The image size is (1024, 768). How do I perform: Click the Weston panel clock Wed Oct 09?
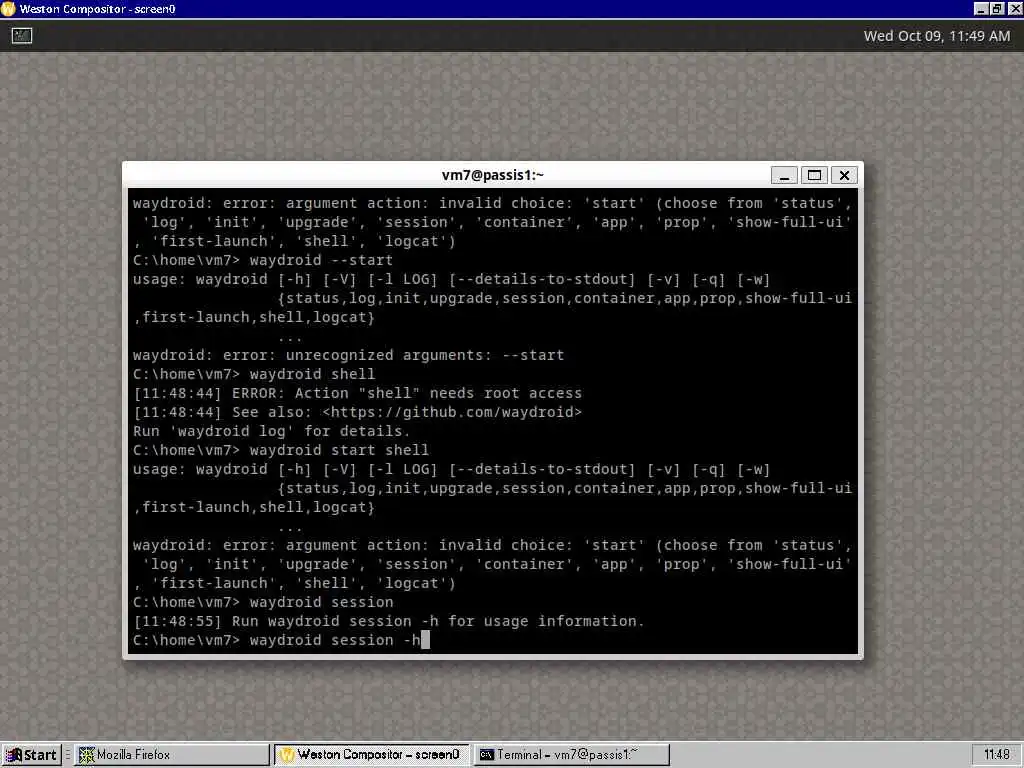point(936,36)
